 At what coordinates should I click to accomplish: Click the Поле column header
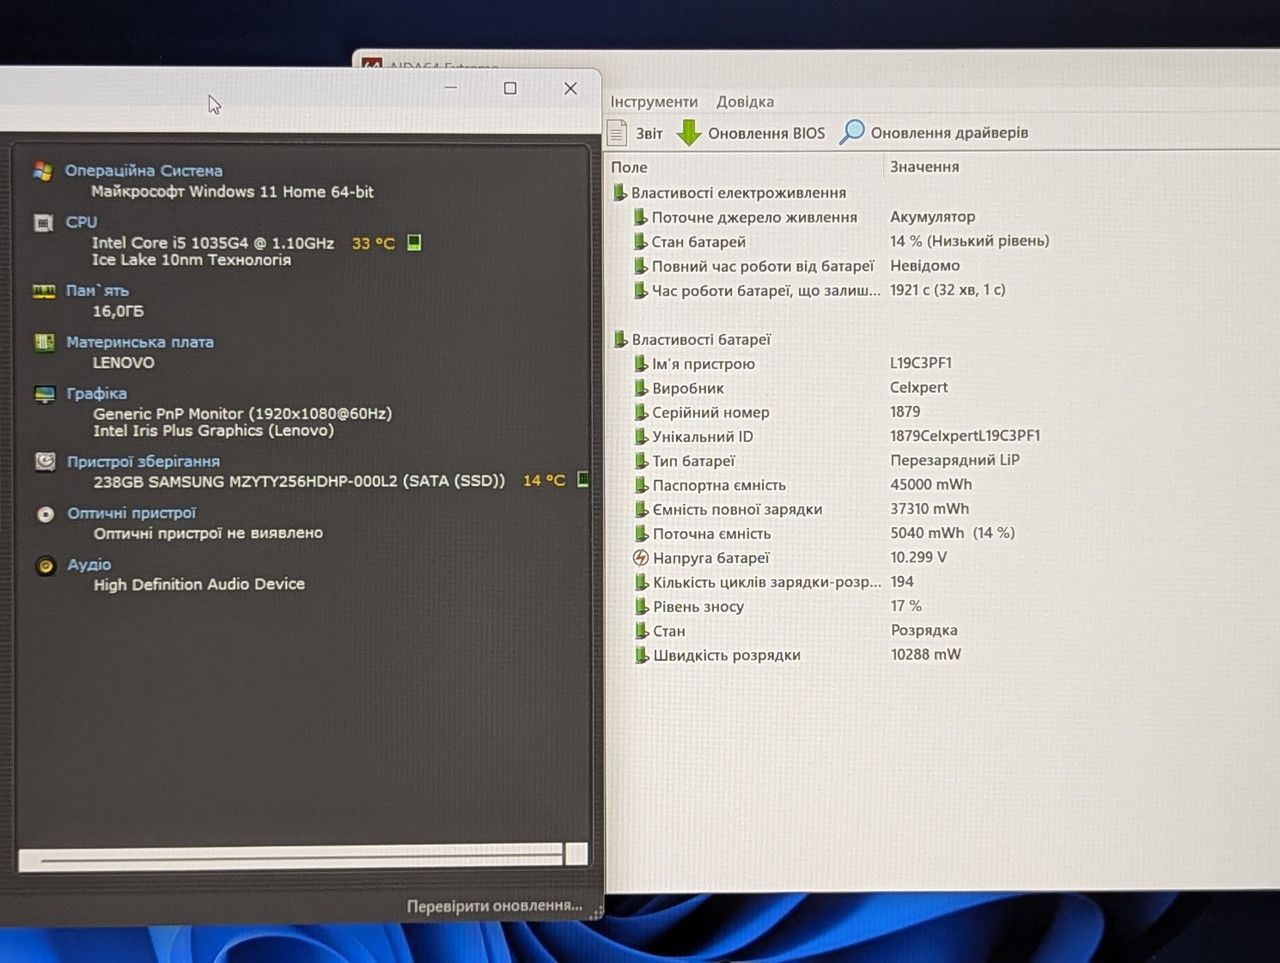[x=629, y=167]
